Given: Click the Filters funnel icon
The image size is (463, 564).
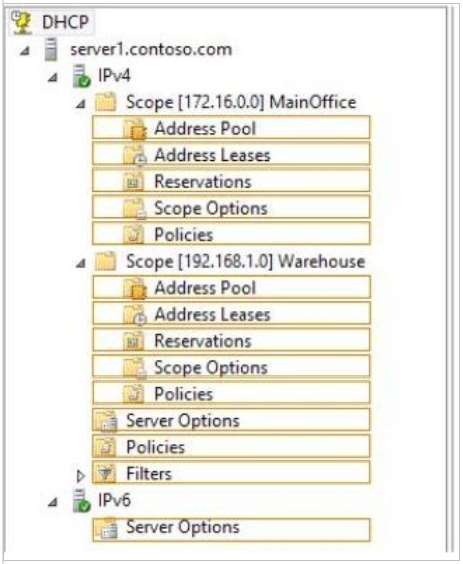Looking at the screenshot, I should click(105, 473).
